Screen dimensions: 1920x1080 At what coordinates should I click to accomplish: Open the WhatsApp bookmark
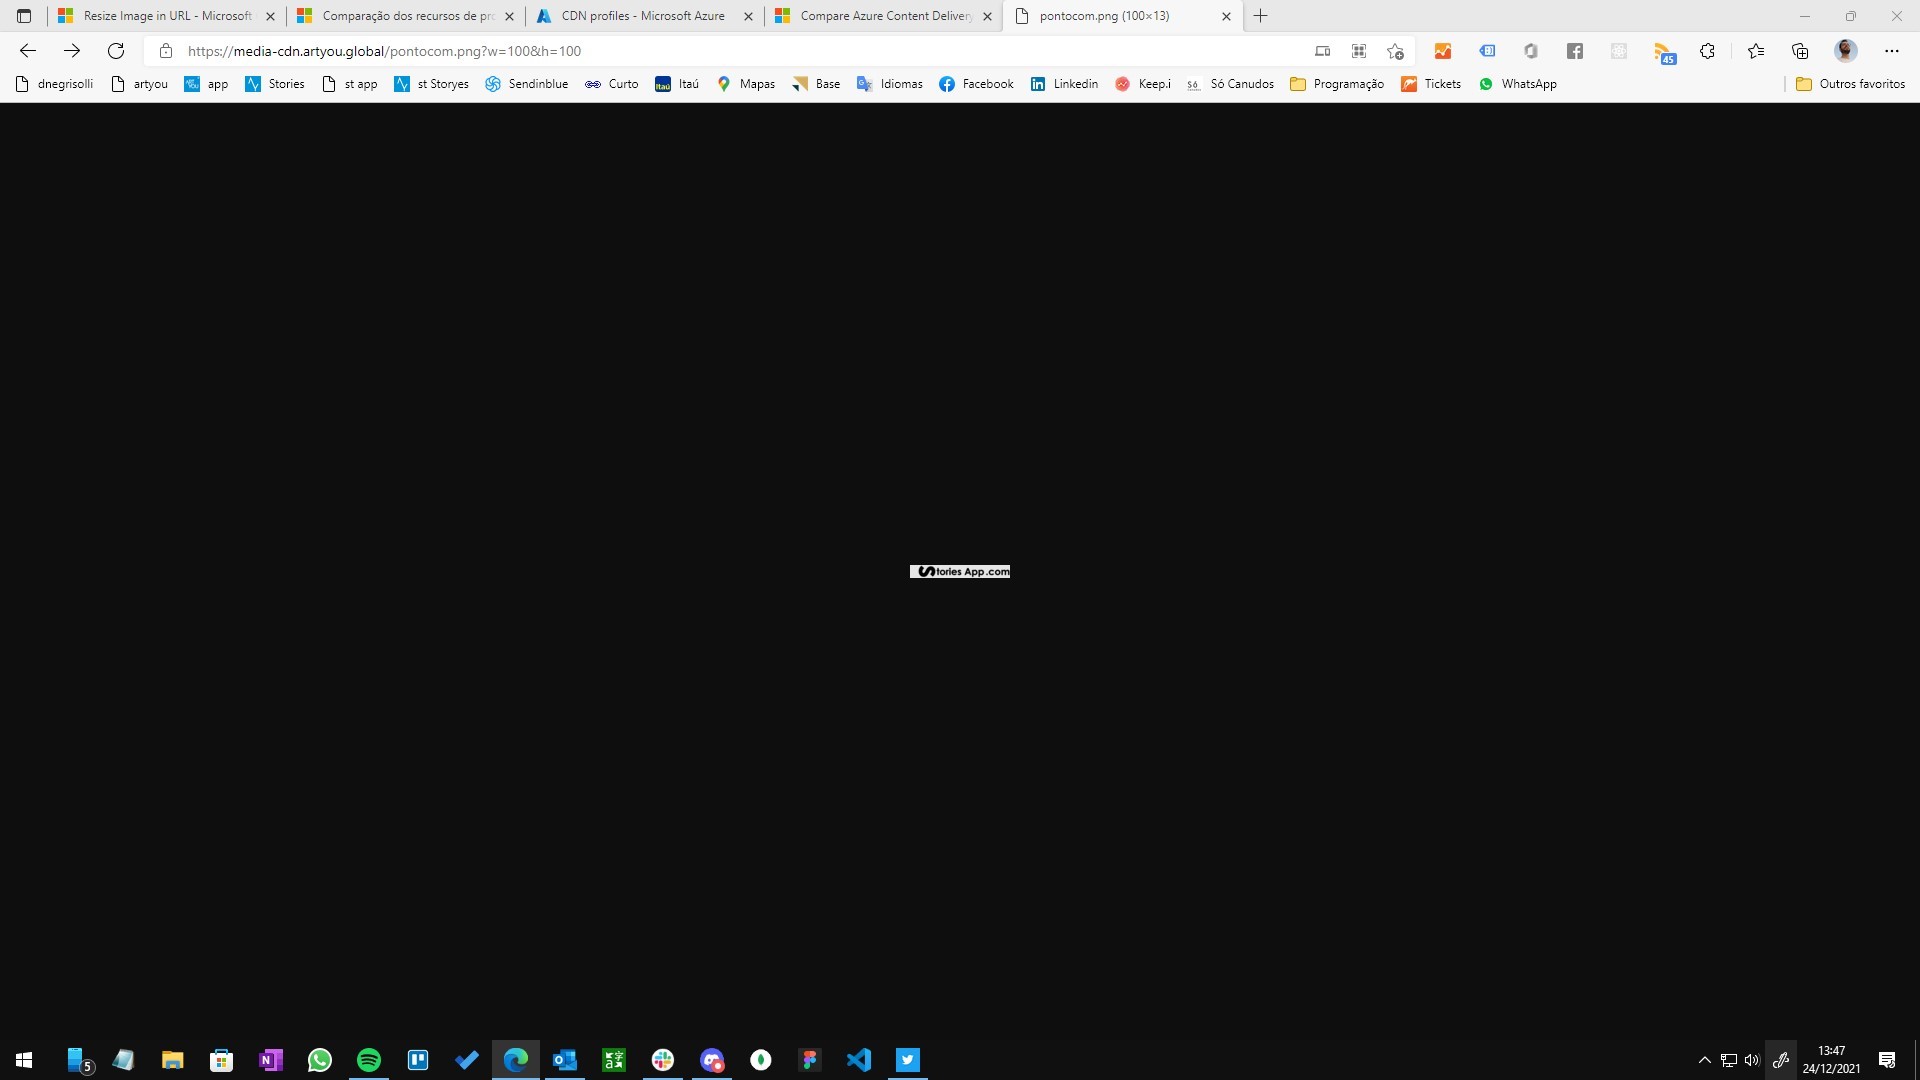pos(1518,84)
